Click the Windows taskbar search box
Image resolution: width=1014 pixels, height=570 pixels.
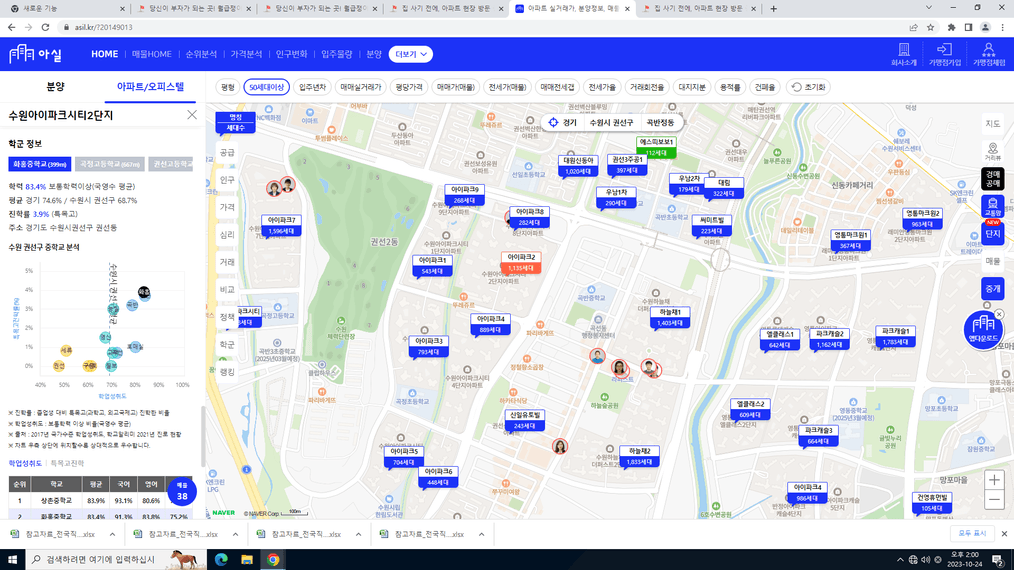115,559
